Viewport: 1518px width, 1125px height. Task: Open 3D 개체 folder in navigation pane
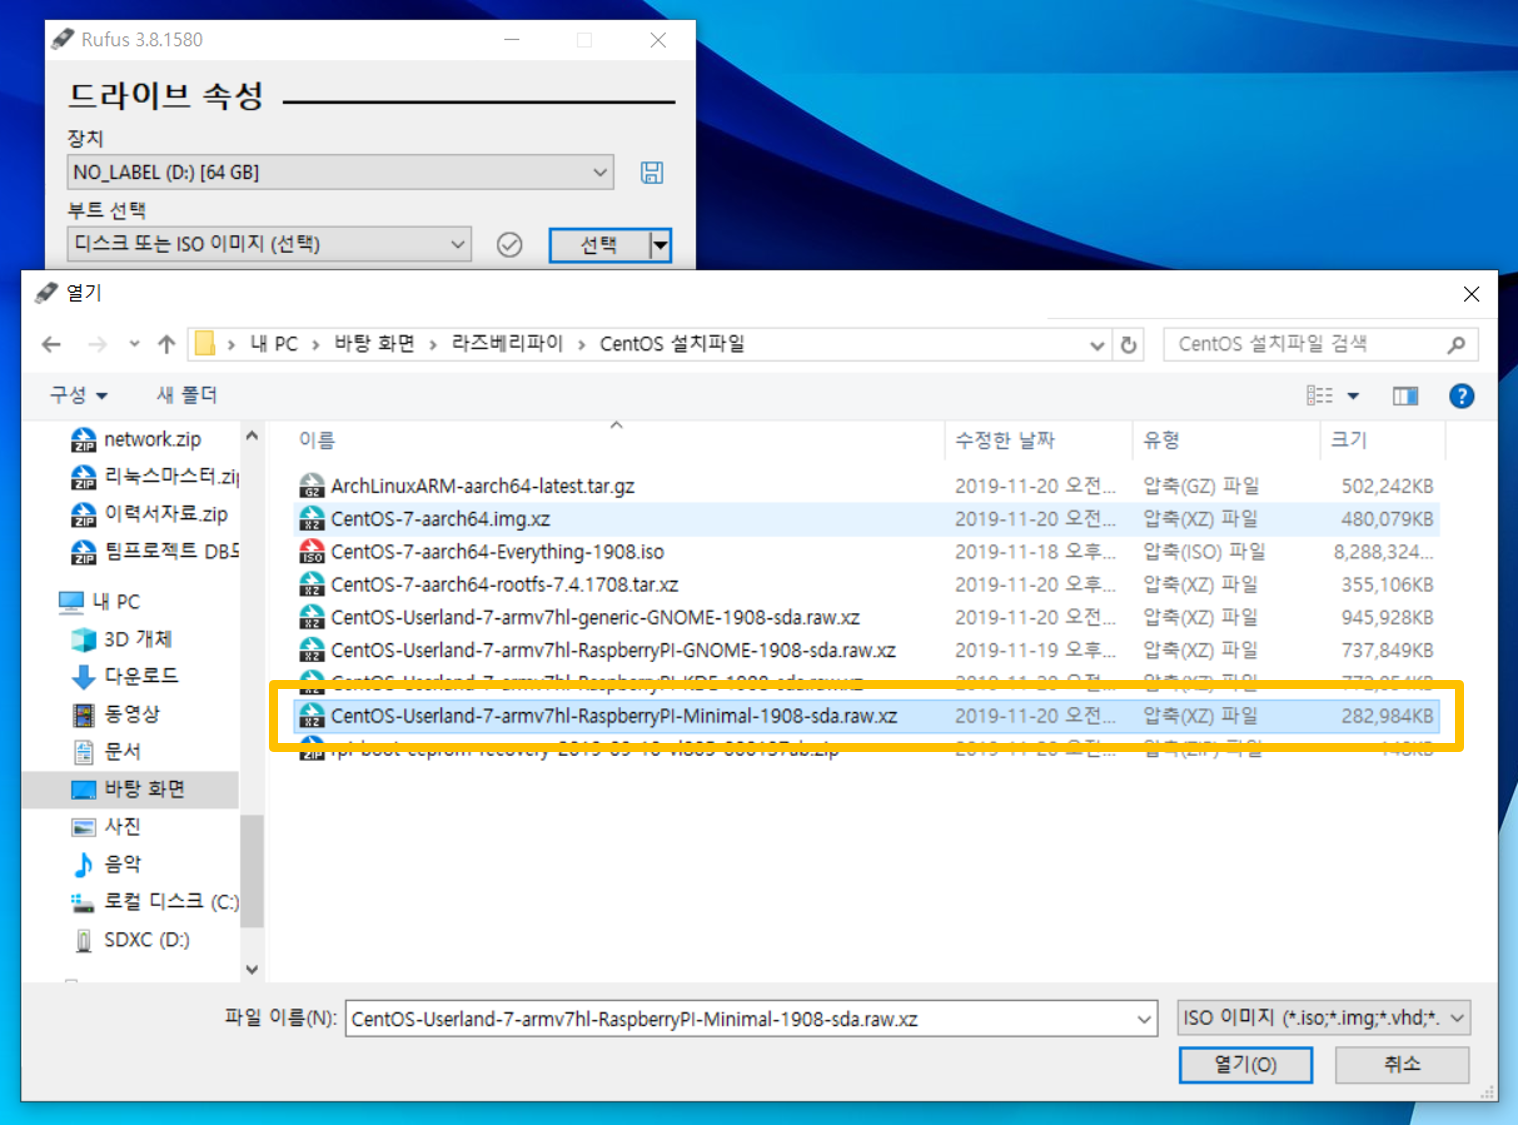tap(122, 639)
